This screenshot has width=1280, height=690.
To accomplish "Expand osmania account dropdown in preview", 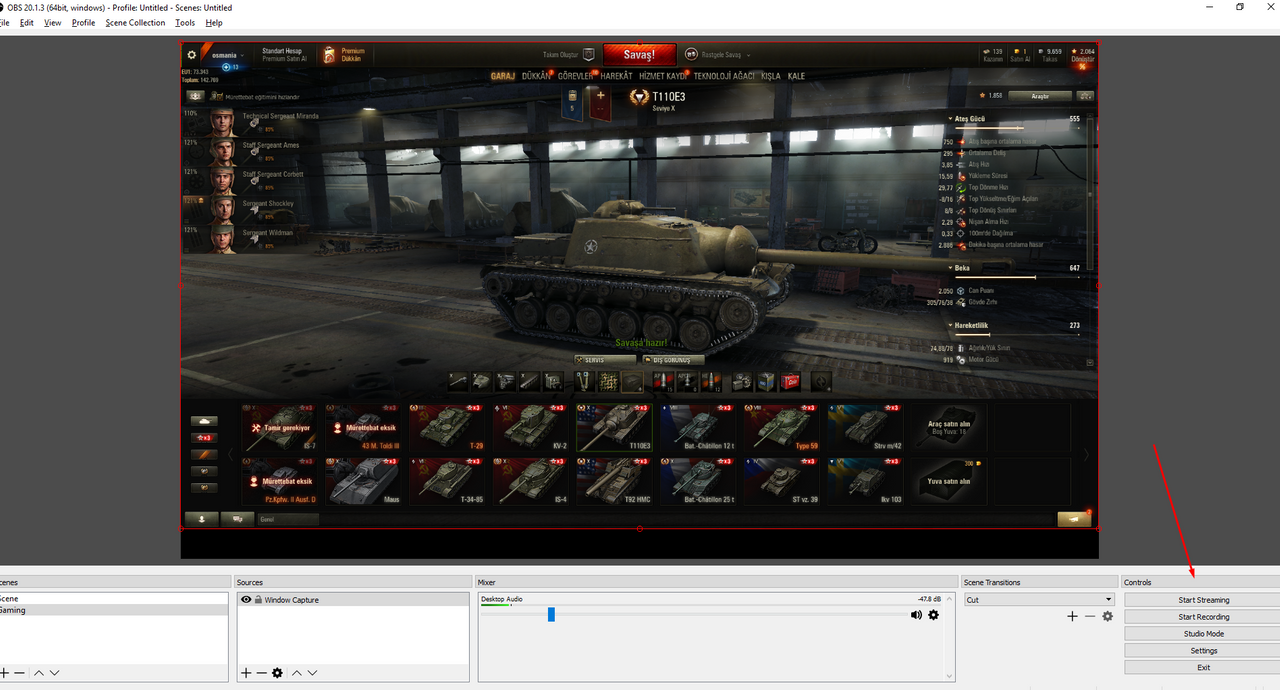I will [244, 55].
